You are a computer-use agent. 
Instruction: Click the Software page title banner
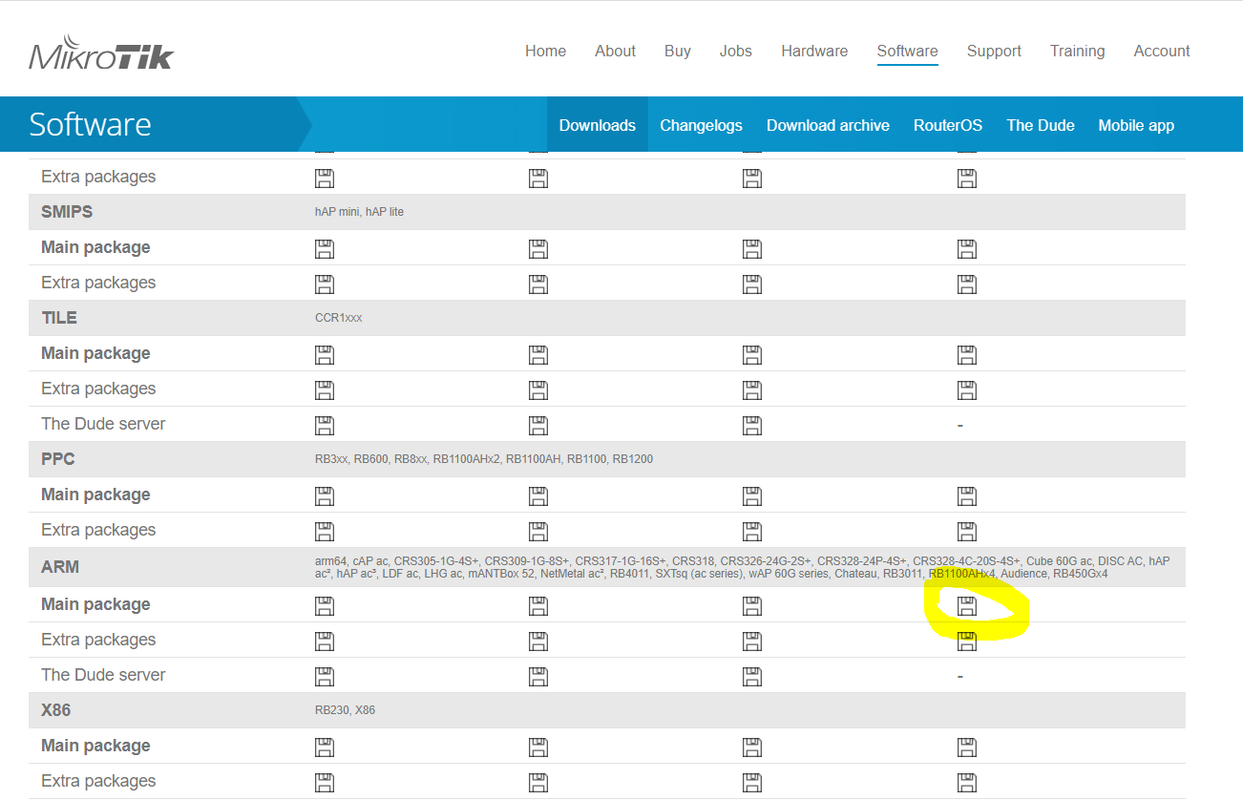pyautogui.click(x=90, y=125)
